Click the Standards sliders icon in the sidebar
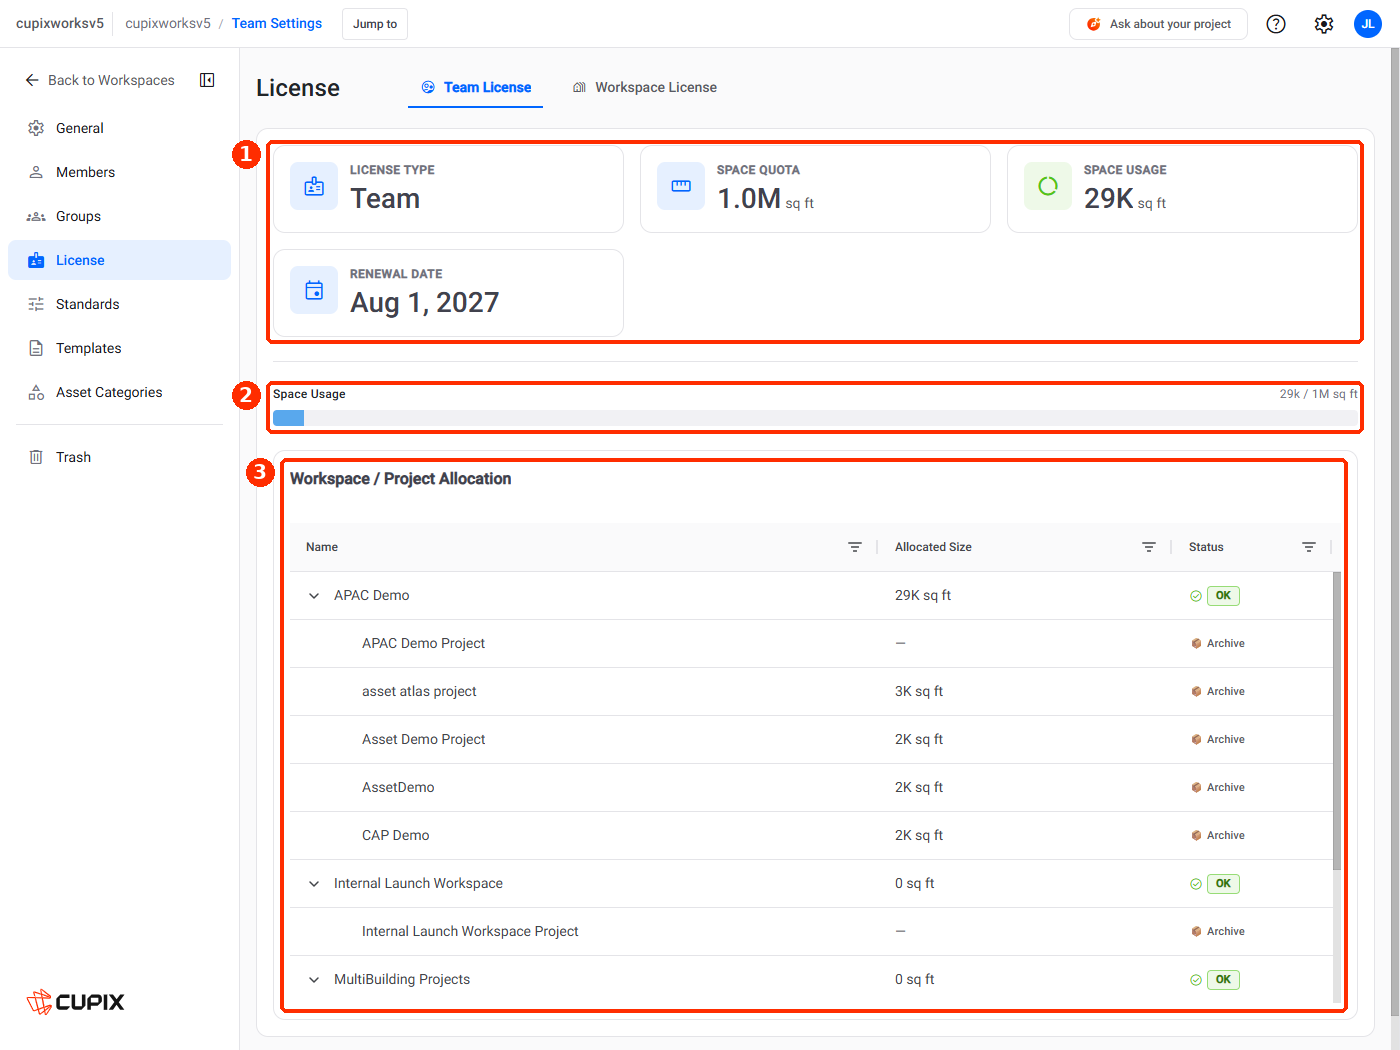Screen dimensions: 1400x1050 pos(36,304)
